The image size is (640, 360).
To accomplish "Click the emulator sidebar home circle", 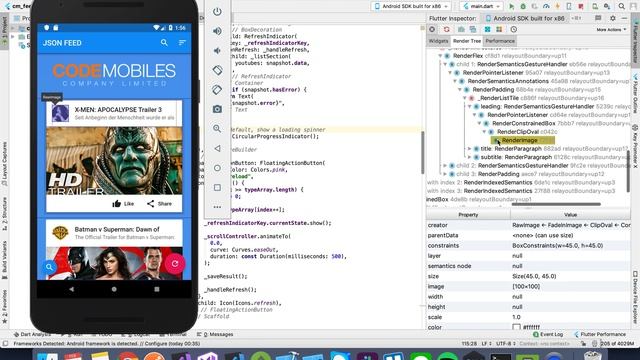I will [x=217, y=168].
